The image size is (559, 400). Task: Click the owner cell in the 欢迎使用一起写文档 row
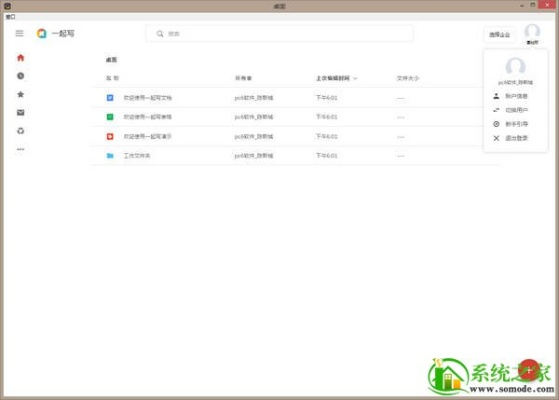[x=254, y=97]
